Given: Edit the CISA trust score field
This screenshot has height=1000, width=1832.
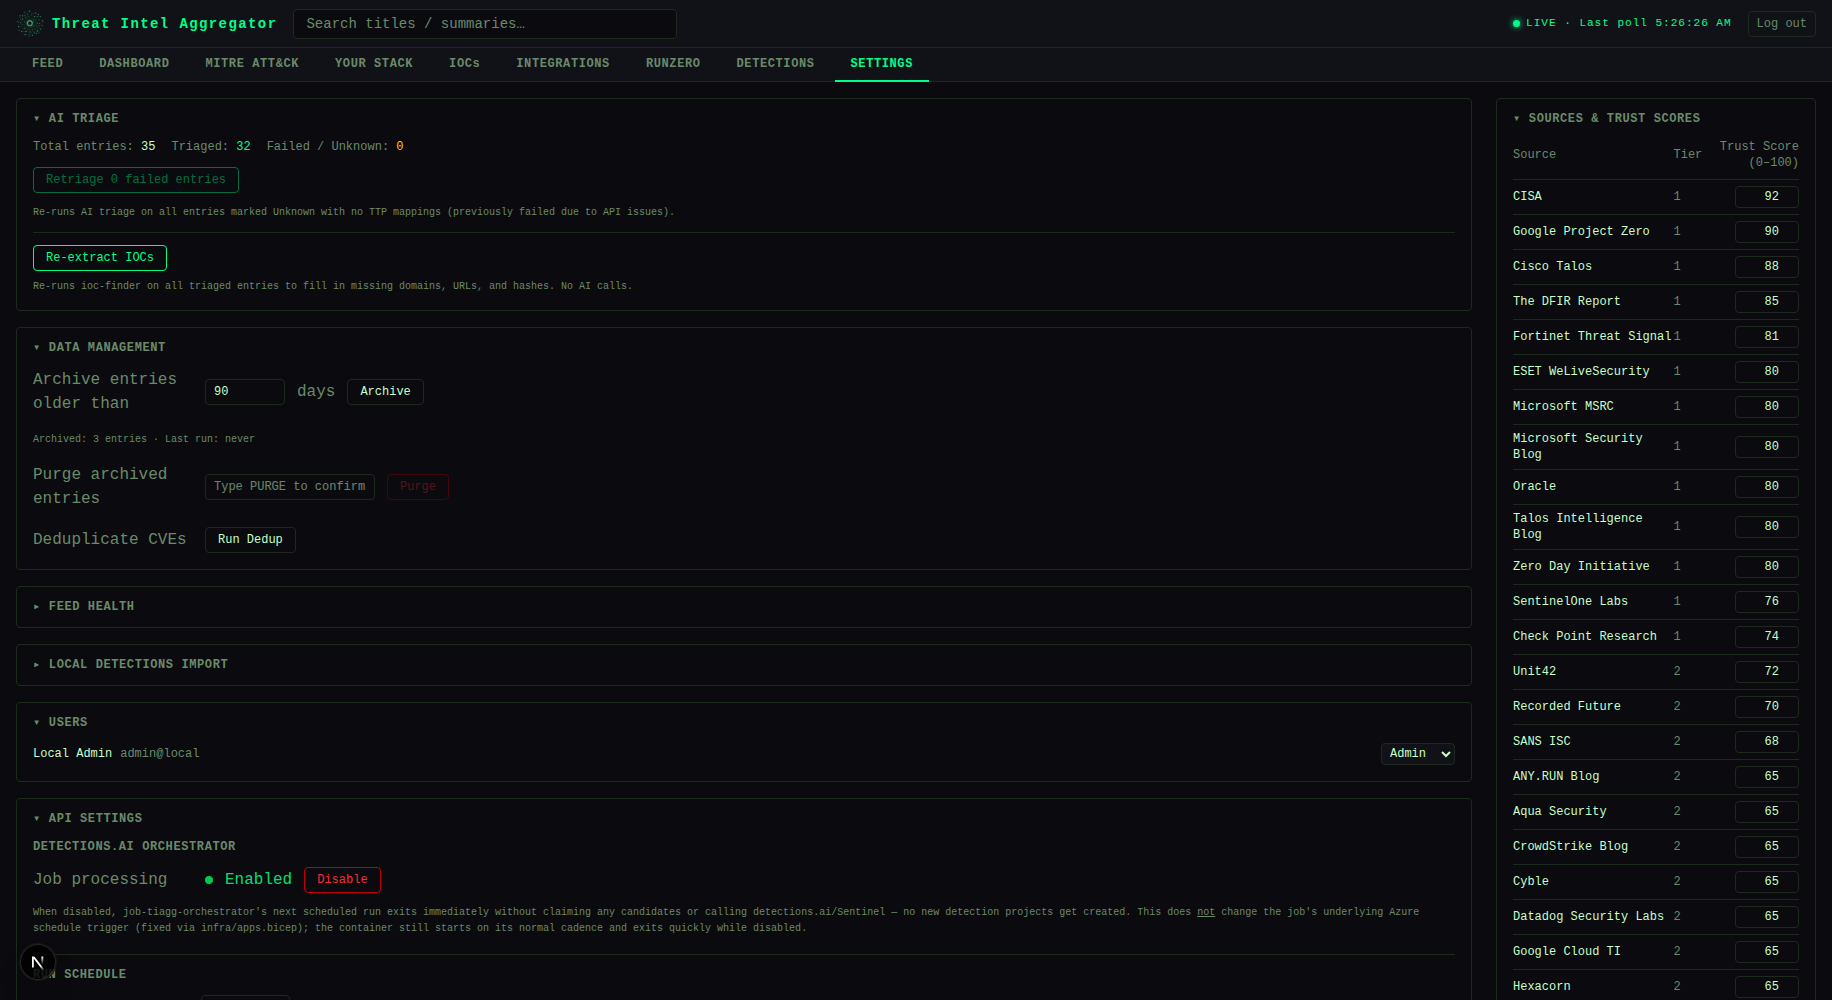Looking at the screenshot, I should click(1766, 197).
